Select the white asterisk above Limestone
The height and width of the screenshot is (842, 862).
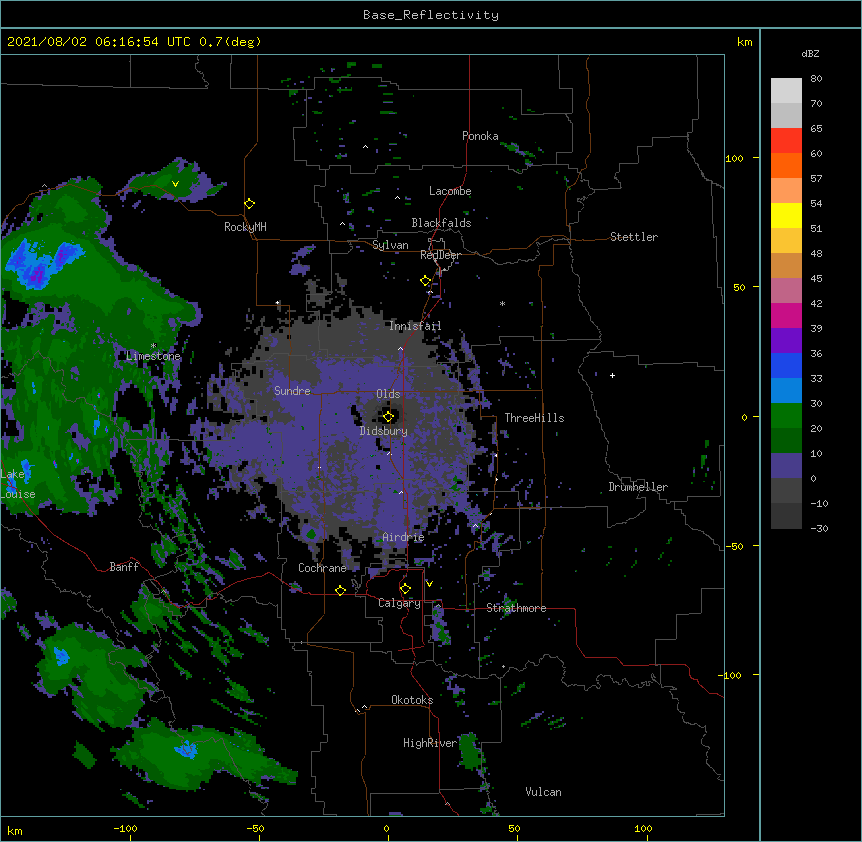(153, 346)
